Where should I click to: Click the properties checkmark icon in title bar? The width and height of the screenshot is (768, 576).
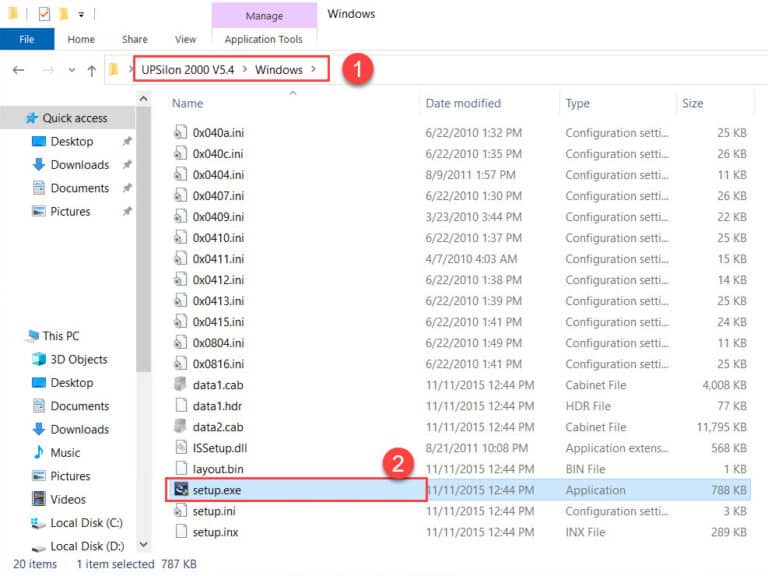coord(44,14)
